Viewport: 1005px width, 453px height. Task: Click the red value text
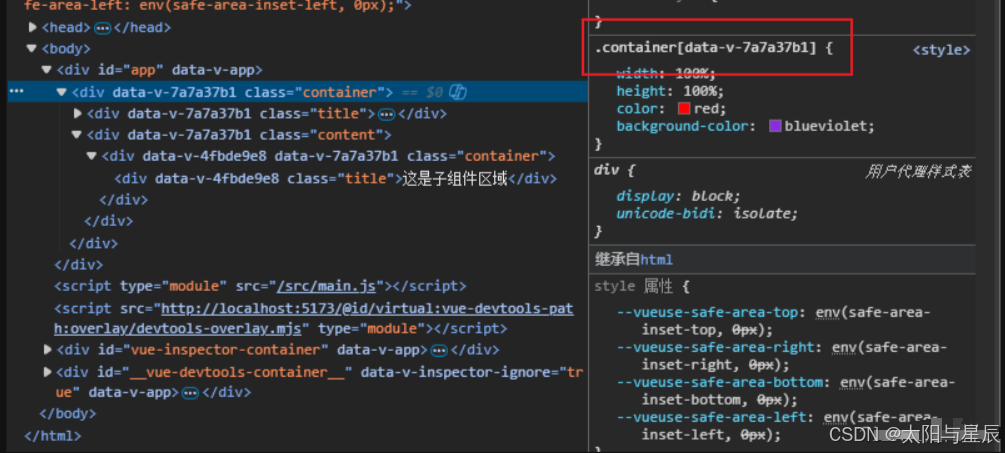[706, 108]
